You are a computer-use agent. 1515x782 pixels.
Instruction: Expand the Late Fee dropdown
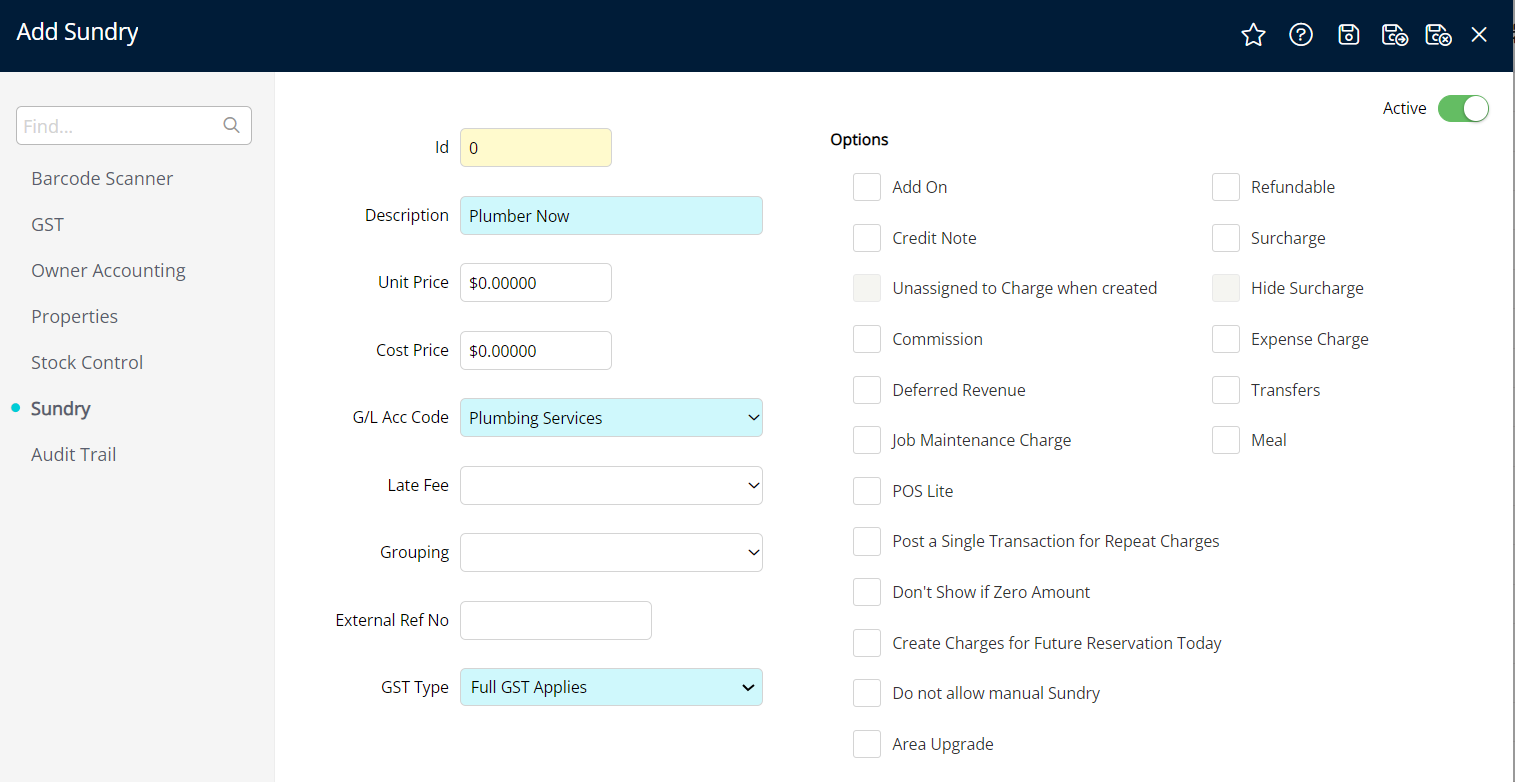pos(611,485)
